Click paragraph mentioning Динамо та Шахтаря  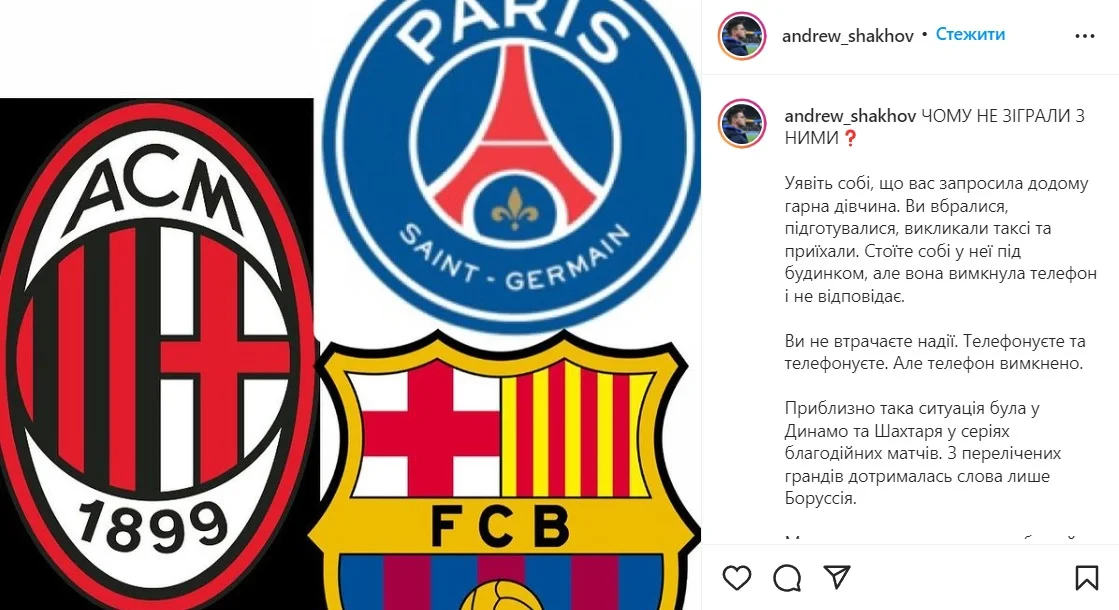[923, 453]
